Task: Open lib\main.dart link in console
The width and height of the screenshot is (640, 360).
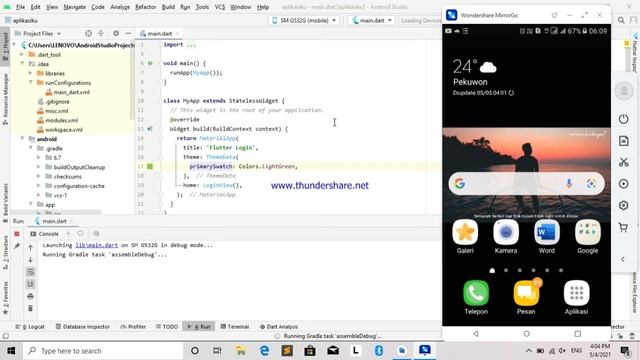Action: (x=97, y=245)
